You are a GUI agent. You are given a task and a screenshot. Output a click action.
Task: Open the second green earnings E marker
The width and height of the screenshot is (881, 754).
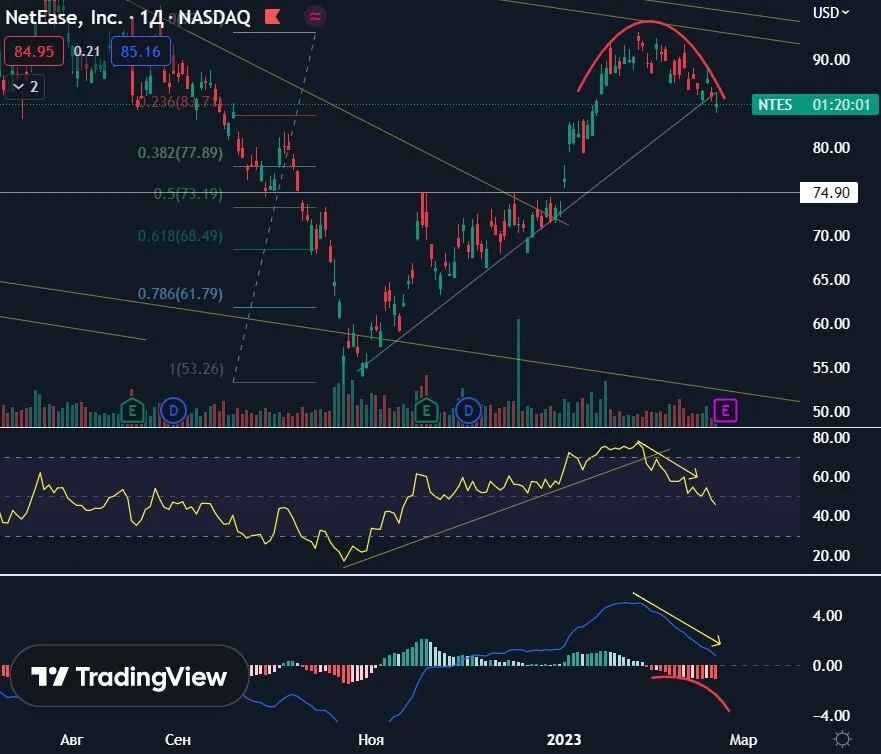coord(426,411)
